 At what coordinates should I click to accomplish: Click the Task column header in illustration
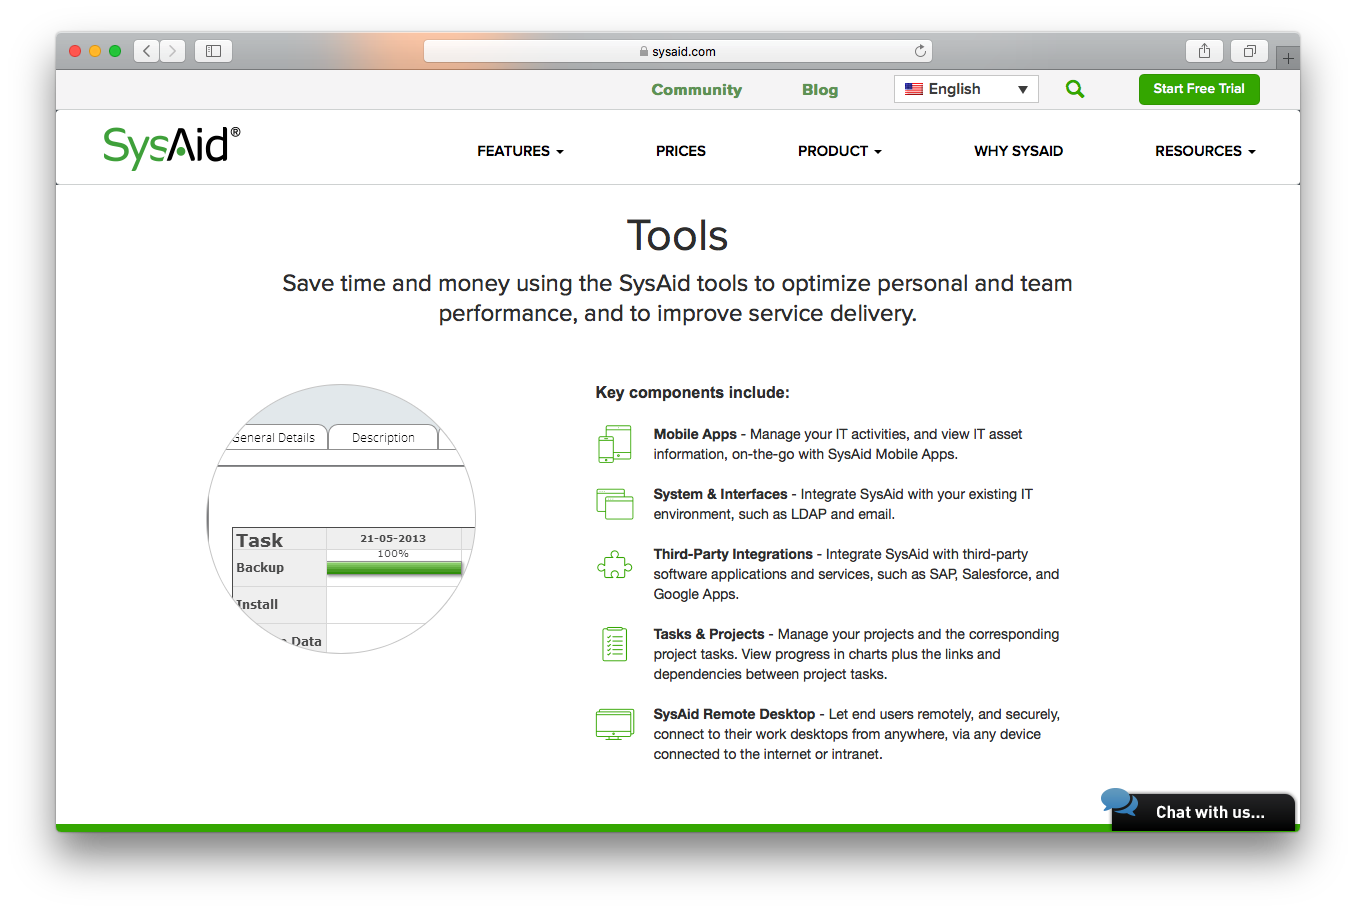tap(260, 540)
